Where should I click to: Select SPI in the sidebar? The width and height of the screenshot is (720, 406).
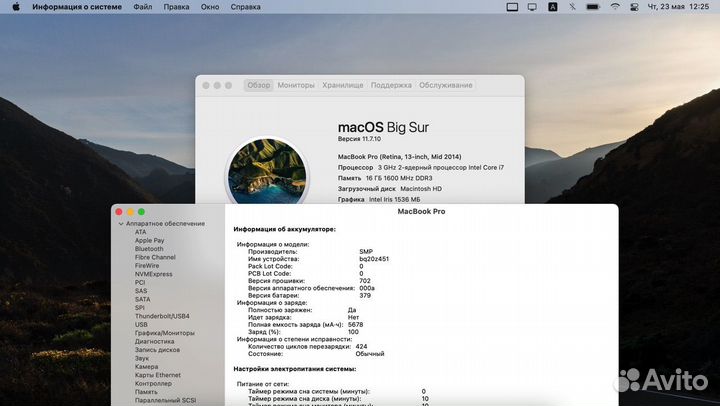(x=140, y=308)
